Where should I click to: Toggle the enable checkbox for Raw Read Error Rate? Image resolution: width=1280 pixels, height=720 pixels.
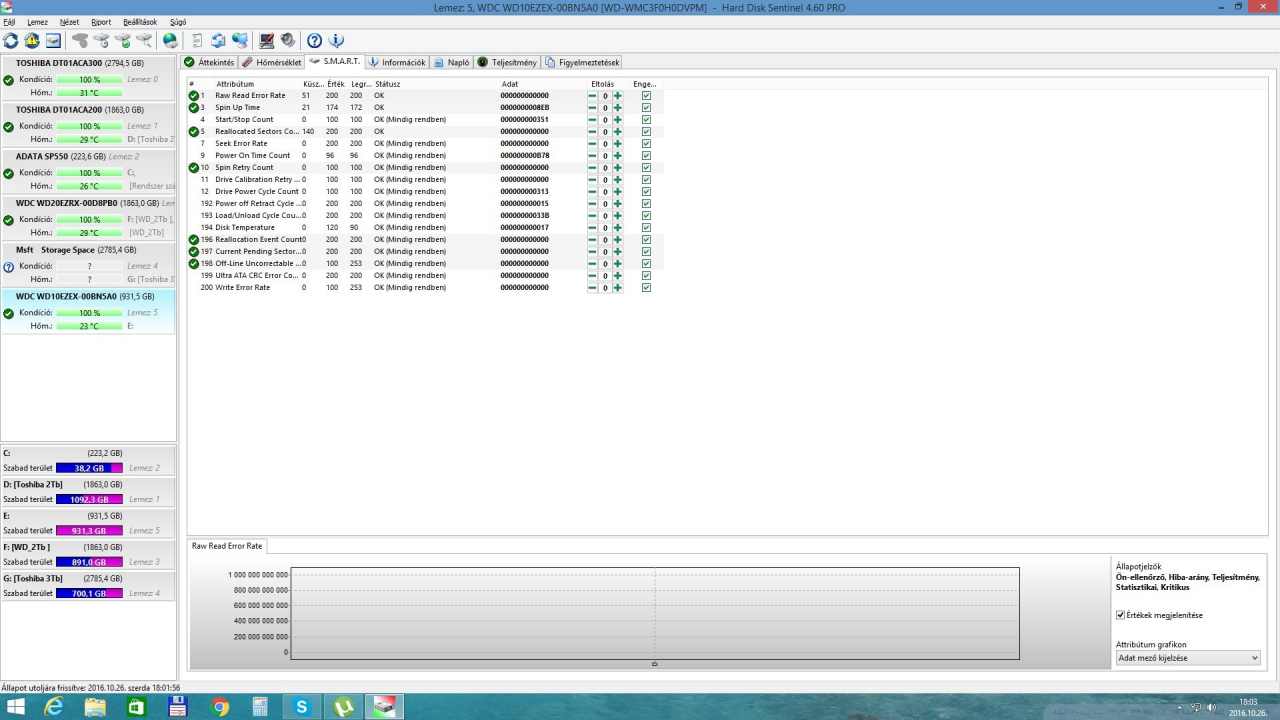pos(646,95)
